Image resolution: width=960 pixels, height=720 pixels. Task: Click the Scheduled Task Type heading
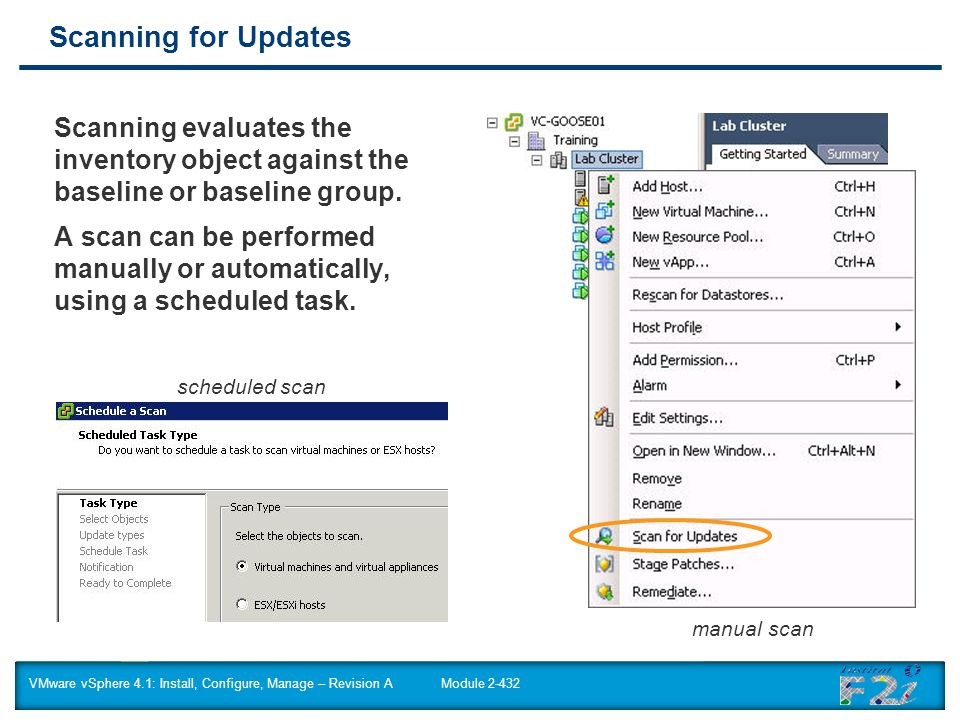click(x=138, y=435)
